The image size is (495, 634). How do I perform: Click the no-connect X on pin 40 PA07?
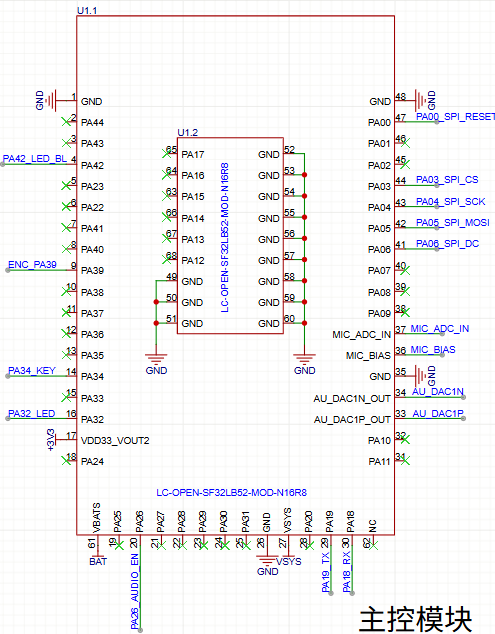point(405,270)
